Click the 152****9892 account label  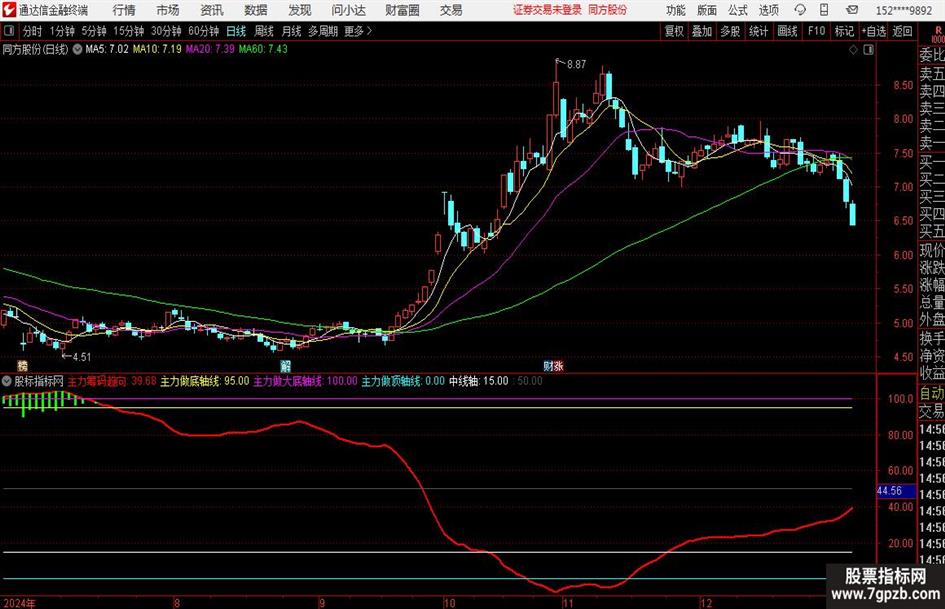(x=904, y=10)
